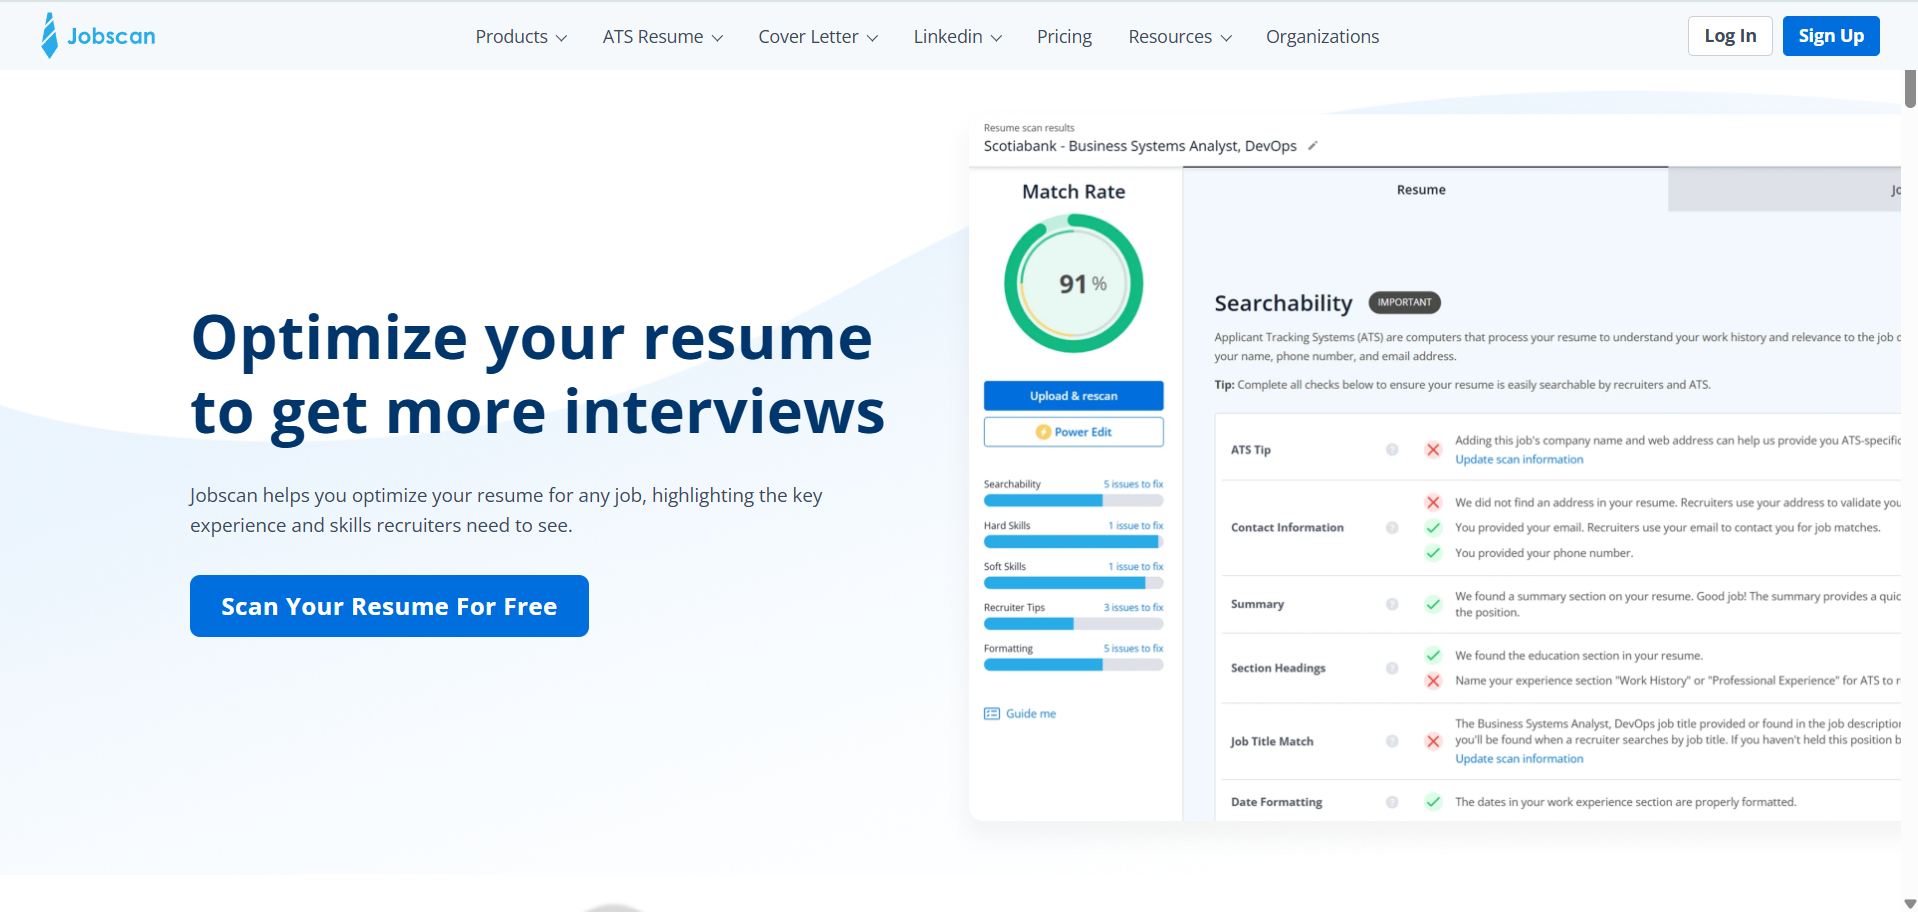Click the red X icon for missing address
This screenshot has height=912, width=1918.
pyautogui.click(x=1433, y=502)
